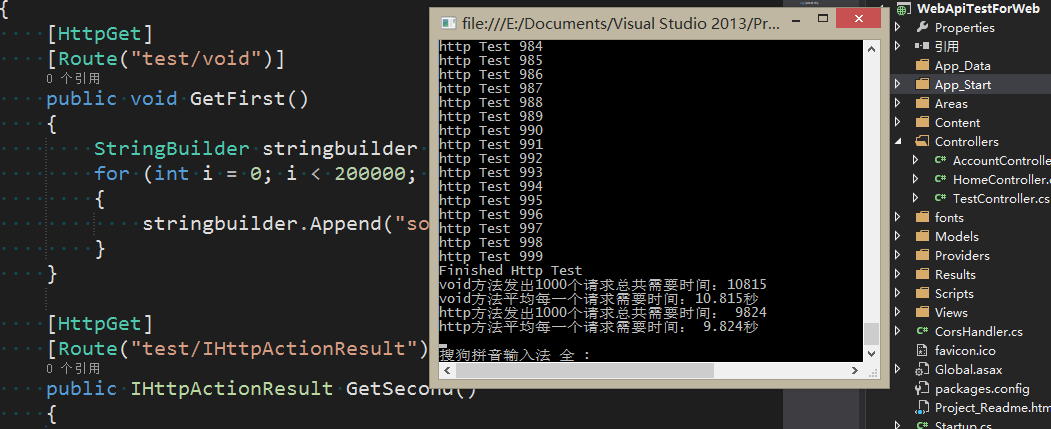This screenshot has width=1051, height=429.
Task: Click the fonts folder icon
Action: coord(922,217)
